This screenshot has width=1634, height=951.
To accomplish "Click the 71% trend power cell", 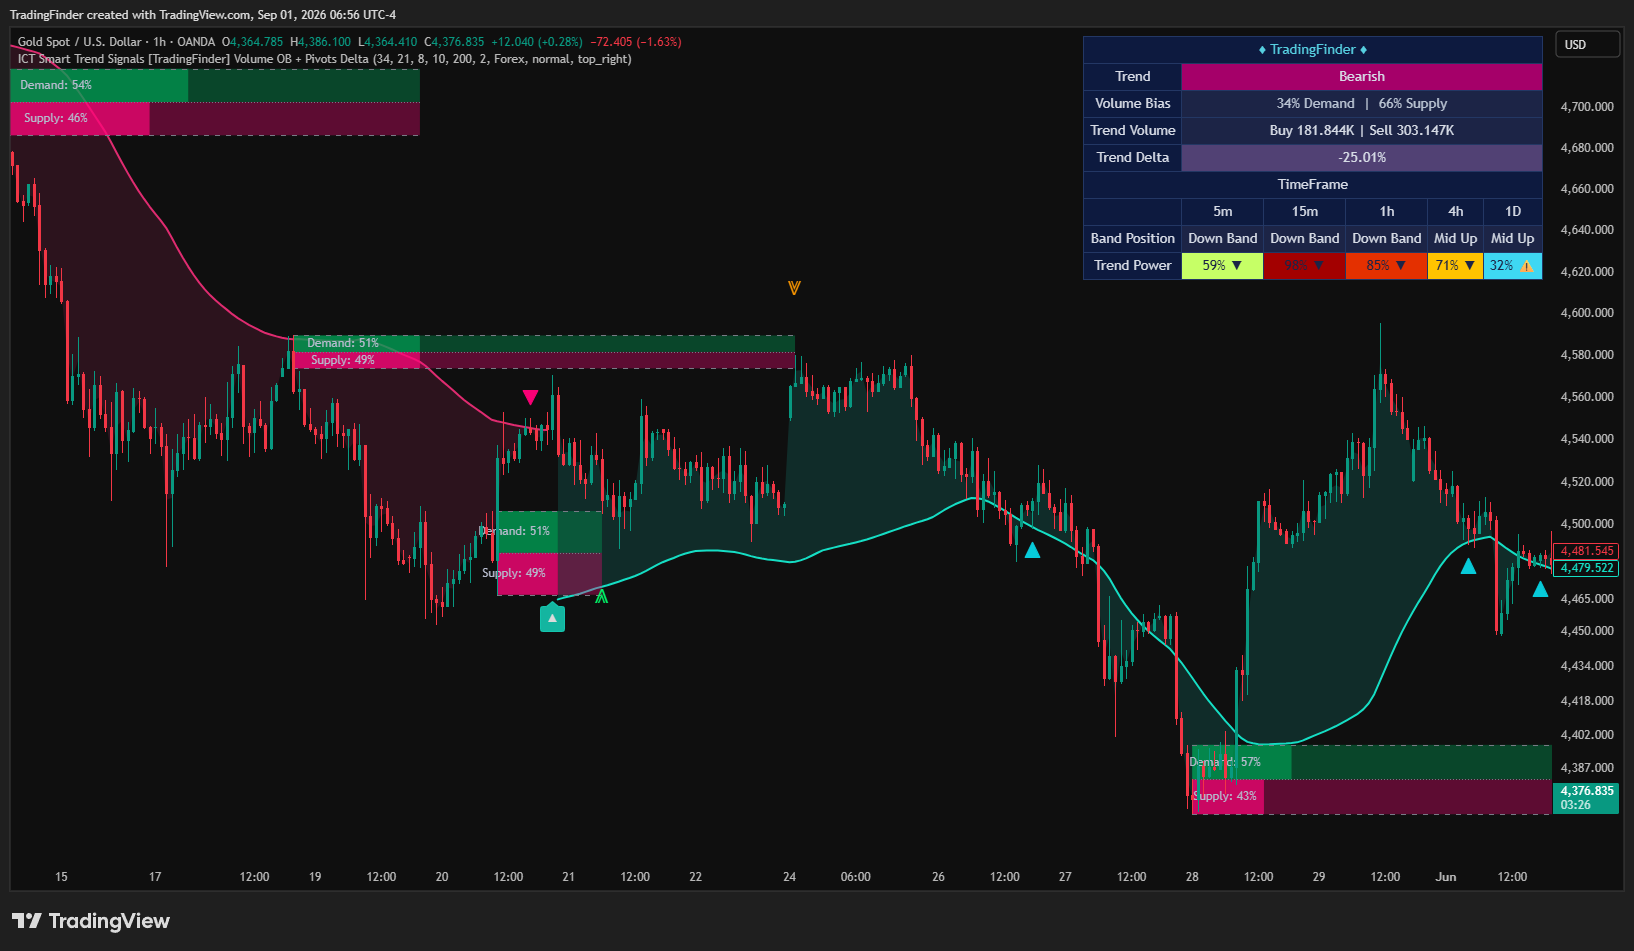I will (x=1455, y=266).
